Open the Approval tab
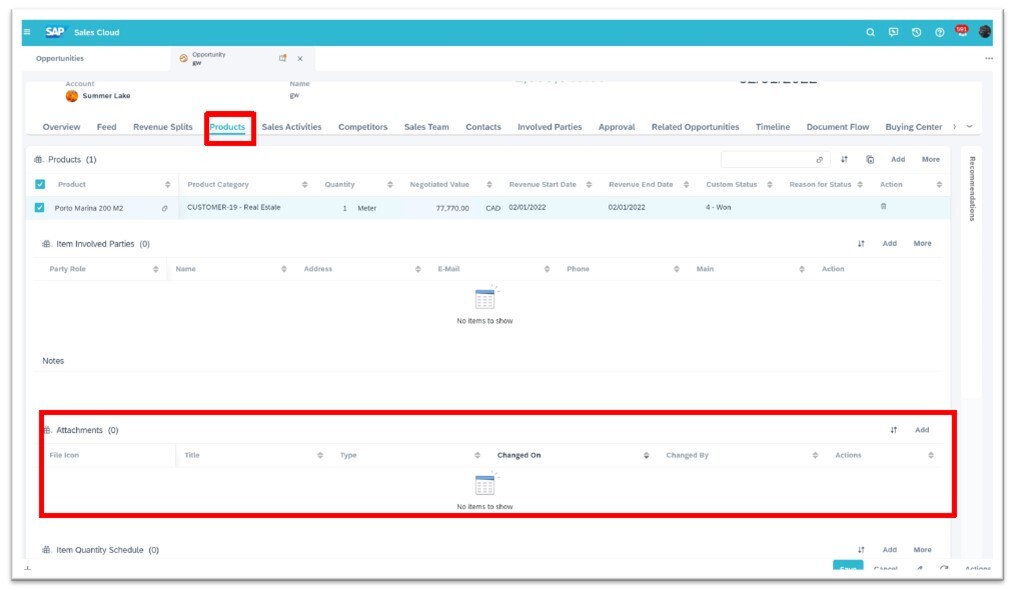The height and width of the screenshot is (590, 1013). coord(616,127)
